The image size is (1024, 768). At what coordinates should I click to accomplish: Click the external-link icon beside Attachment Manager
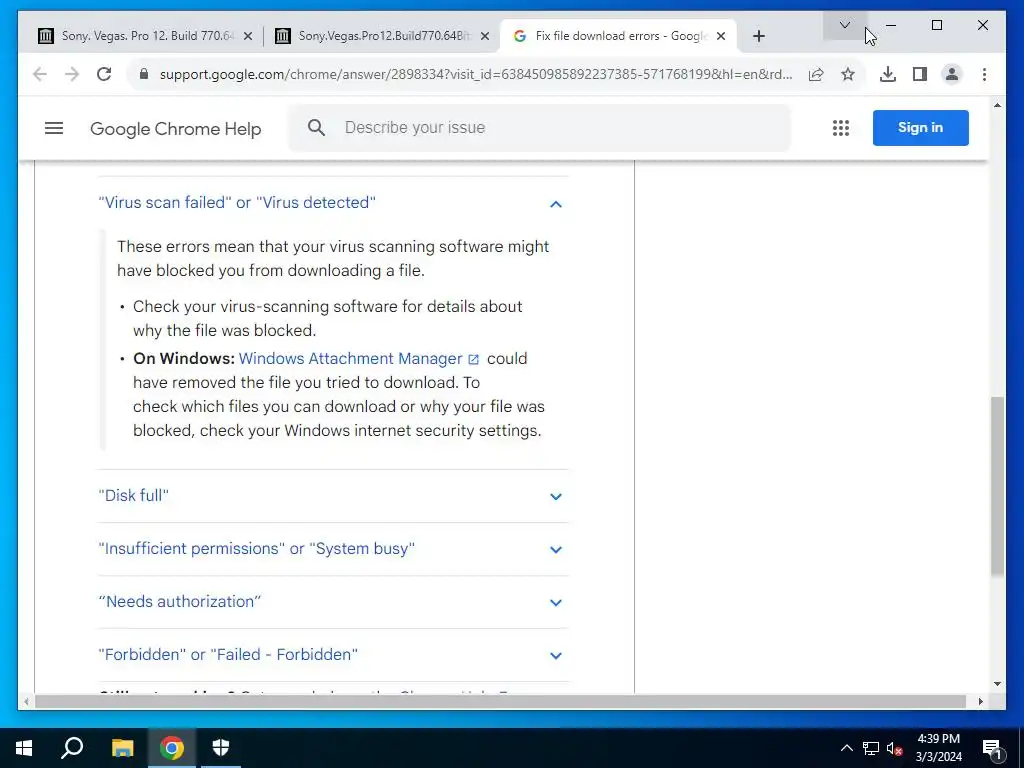[473, 359]
